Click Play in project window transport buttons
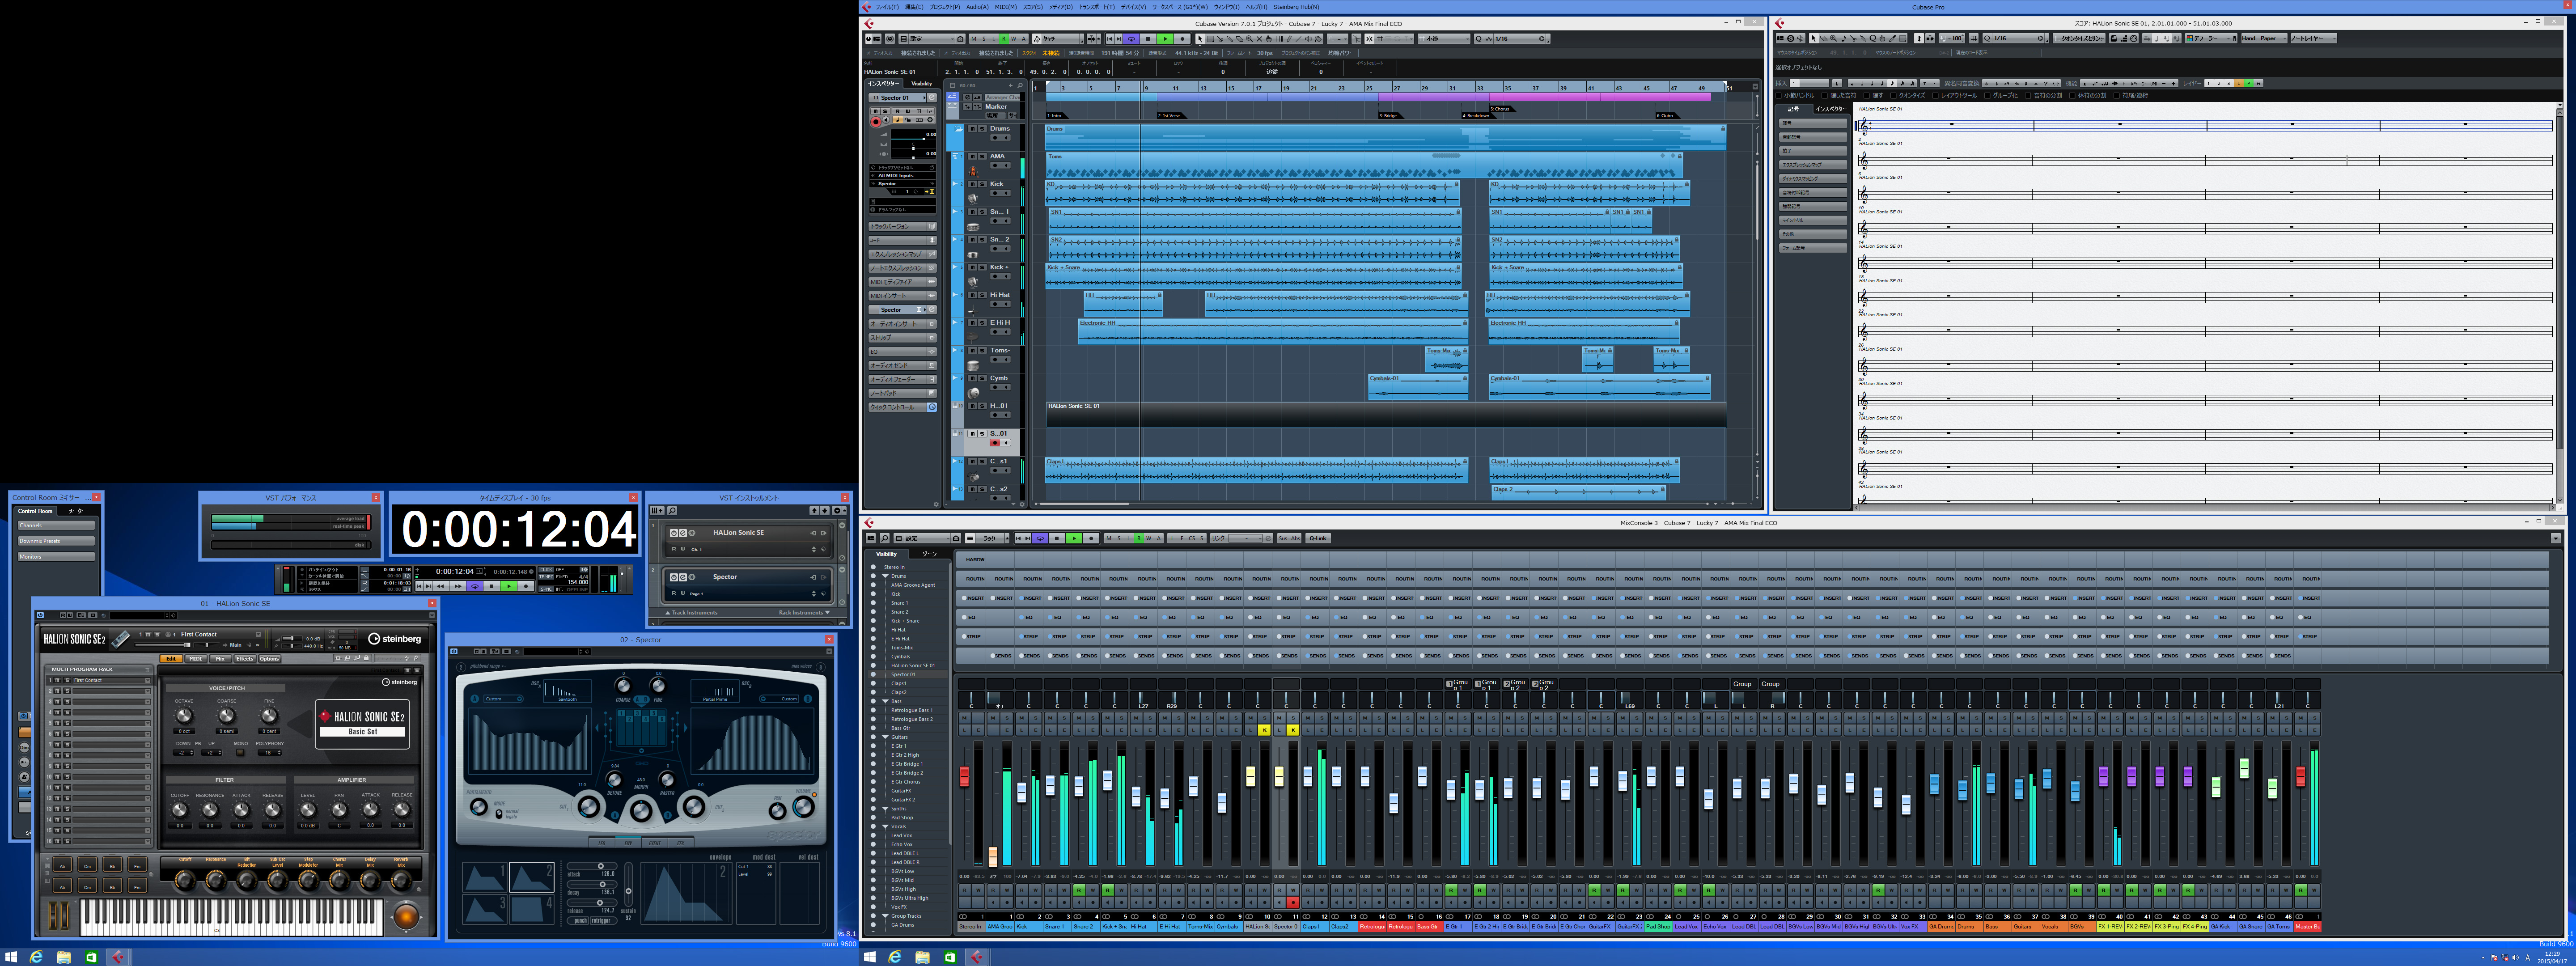Screen dimensions: 2576x966 [x=1165, y=39]
